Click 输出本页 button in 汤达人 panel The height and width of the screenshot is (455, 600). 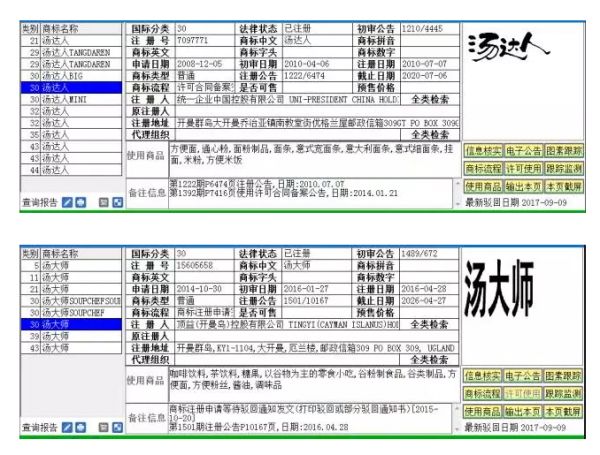523,186
